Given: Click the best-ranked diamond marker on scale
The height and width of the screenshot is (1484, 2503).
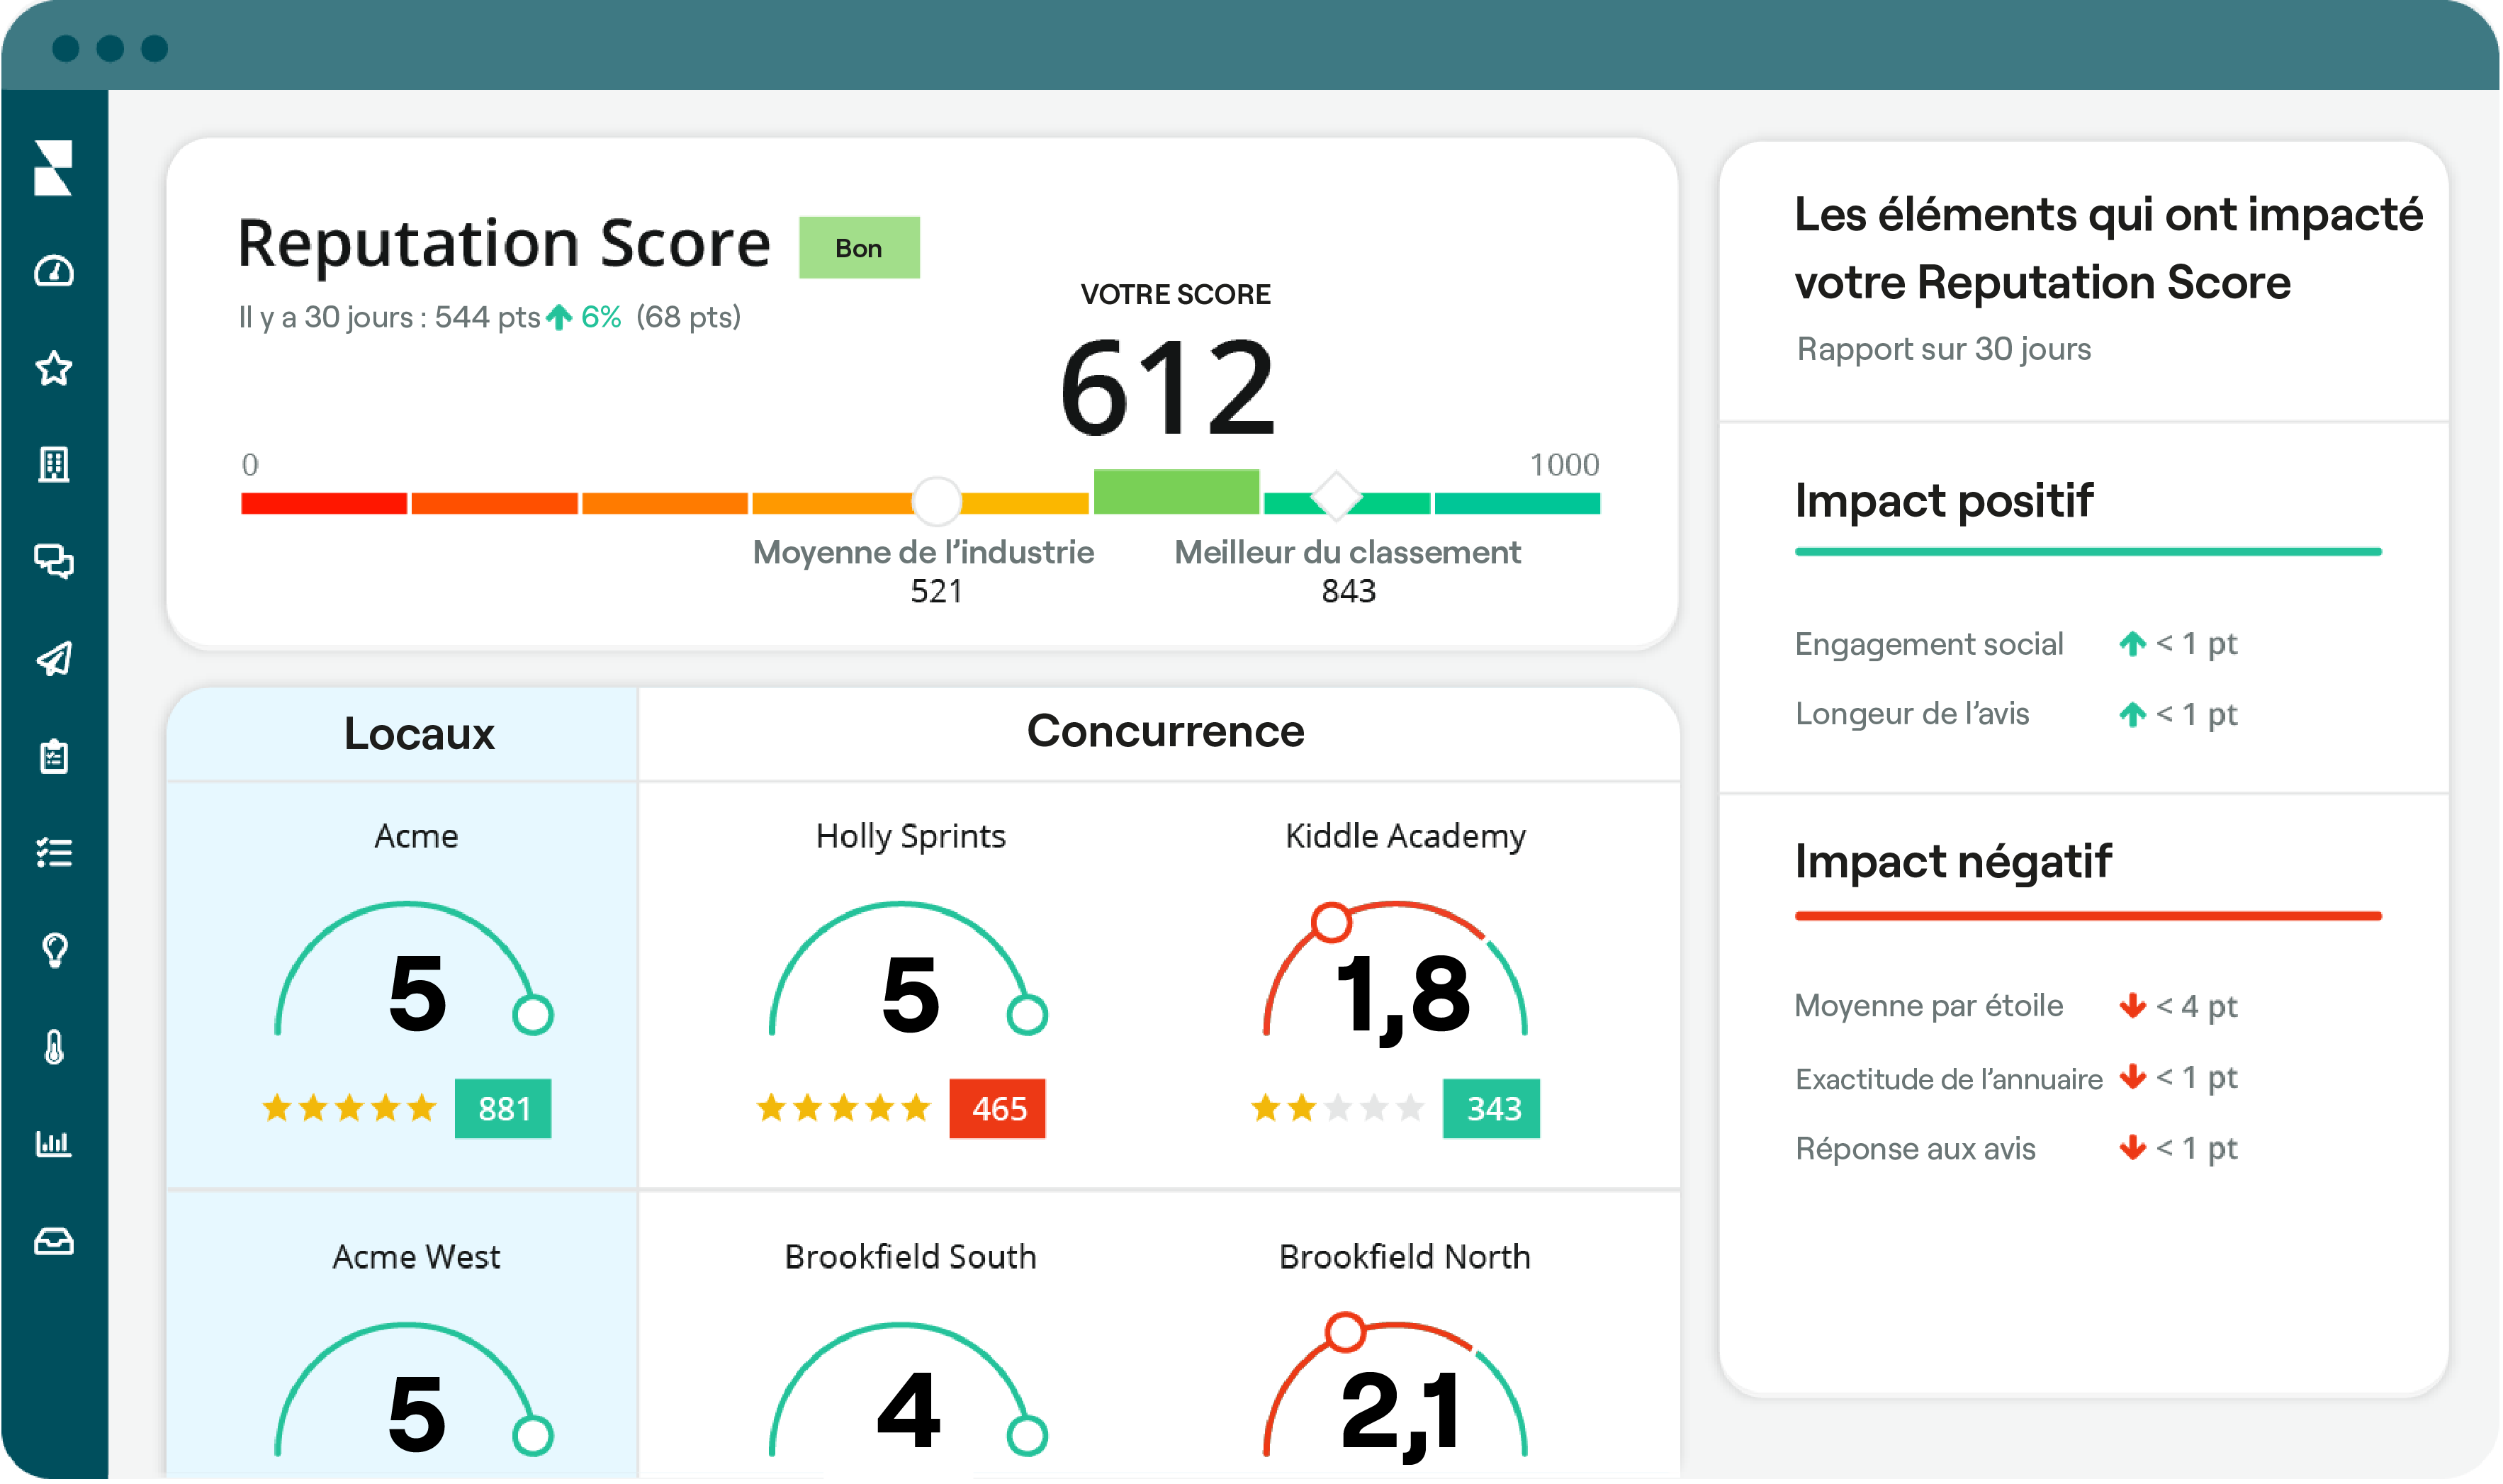Looking at the screenshot, I should pos(1339,498).
